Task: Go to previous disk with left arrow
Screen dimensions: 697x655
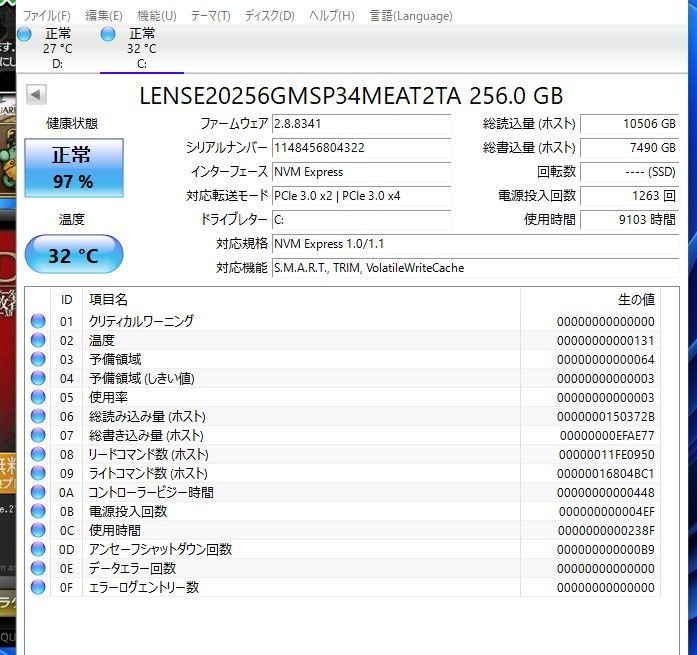Action: pos(36,95)
